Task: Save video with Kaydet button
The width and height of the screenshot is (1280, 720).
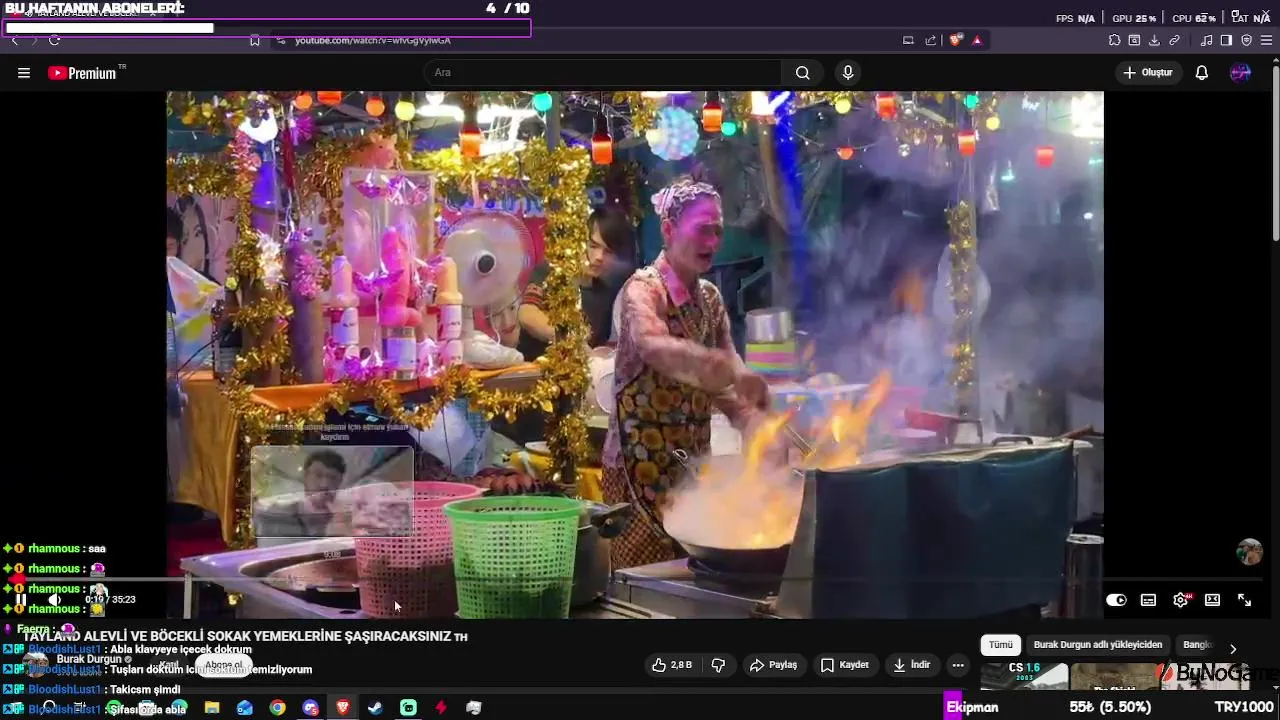Action: click(845, 665)
